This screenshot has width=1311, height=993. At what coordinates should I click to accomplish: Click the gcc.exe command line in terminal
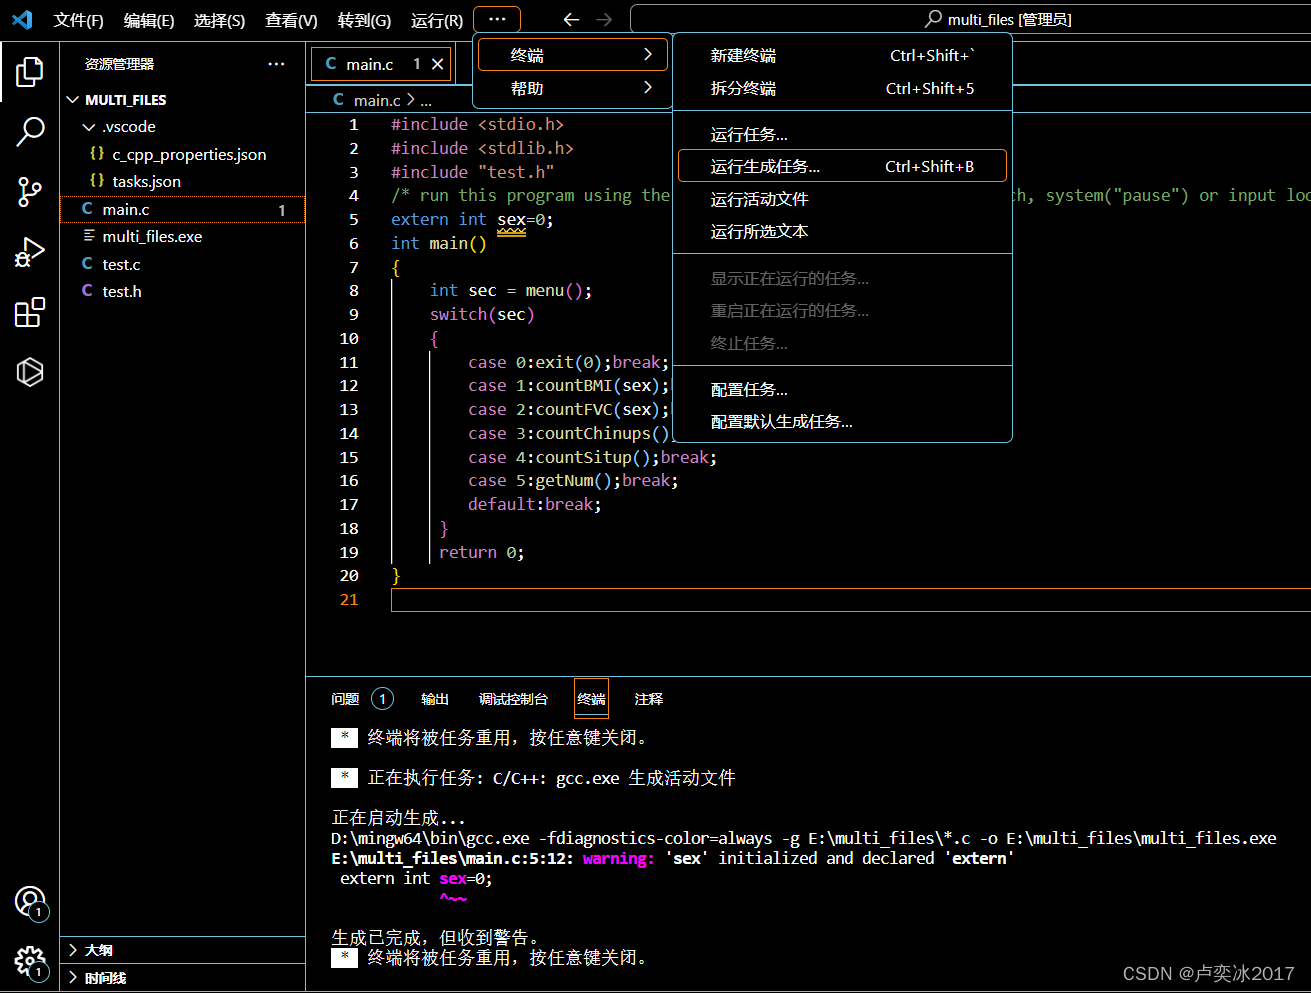[x=803, y=838]
